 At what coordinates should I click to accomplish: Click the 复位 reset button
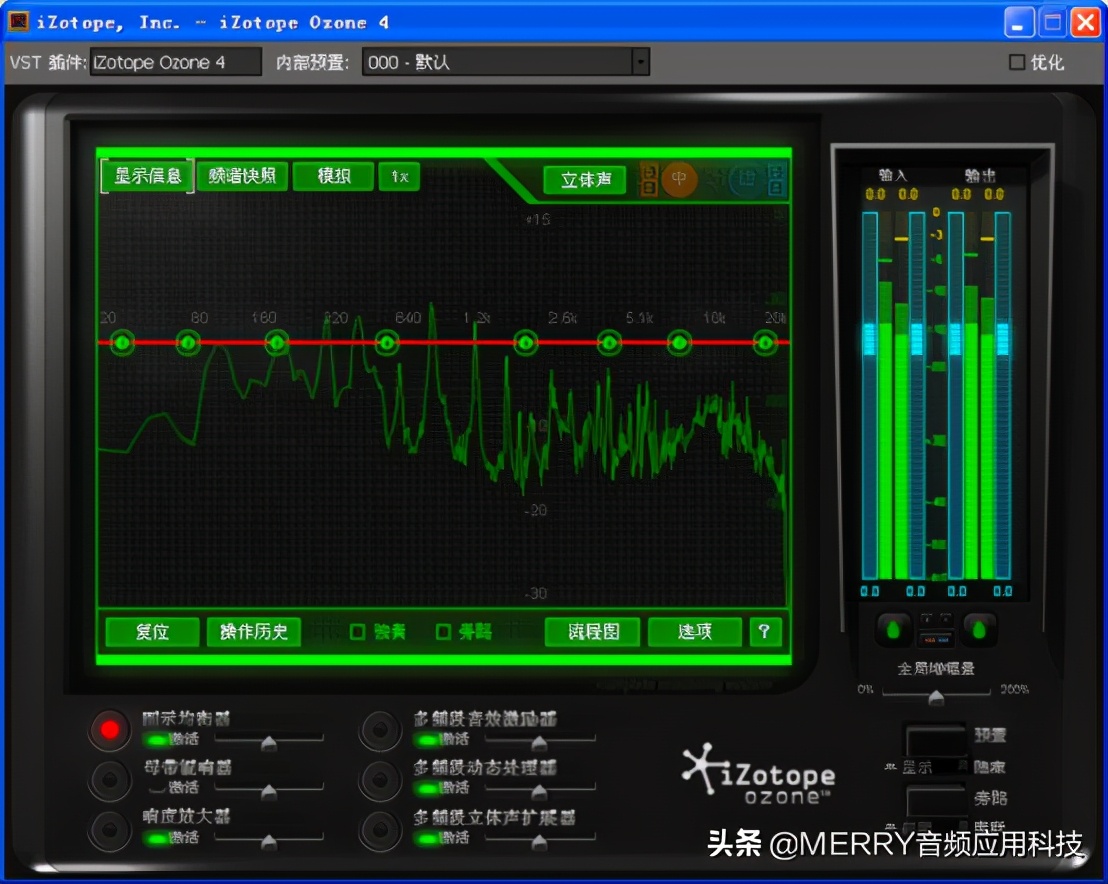pyautogui.click(x=151, y=631)
